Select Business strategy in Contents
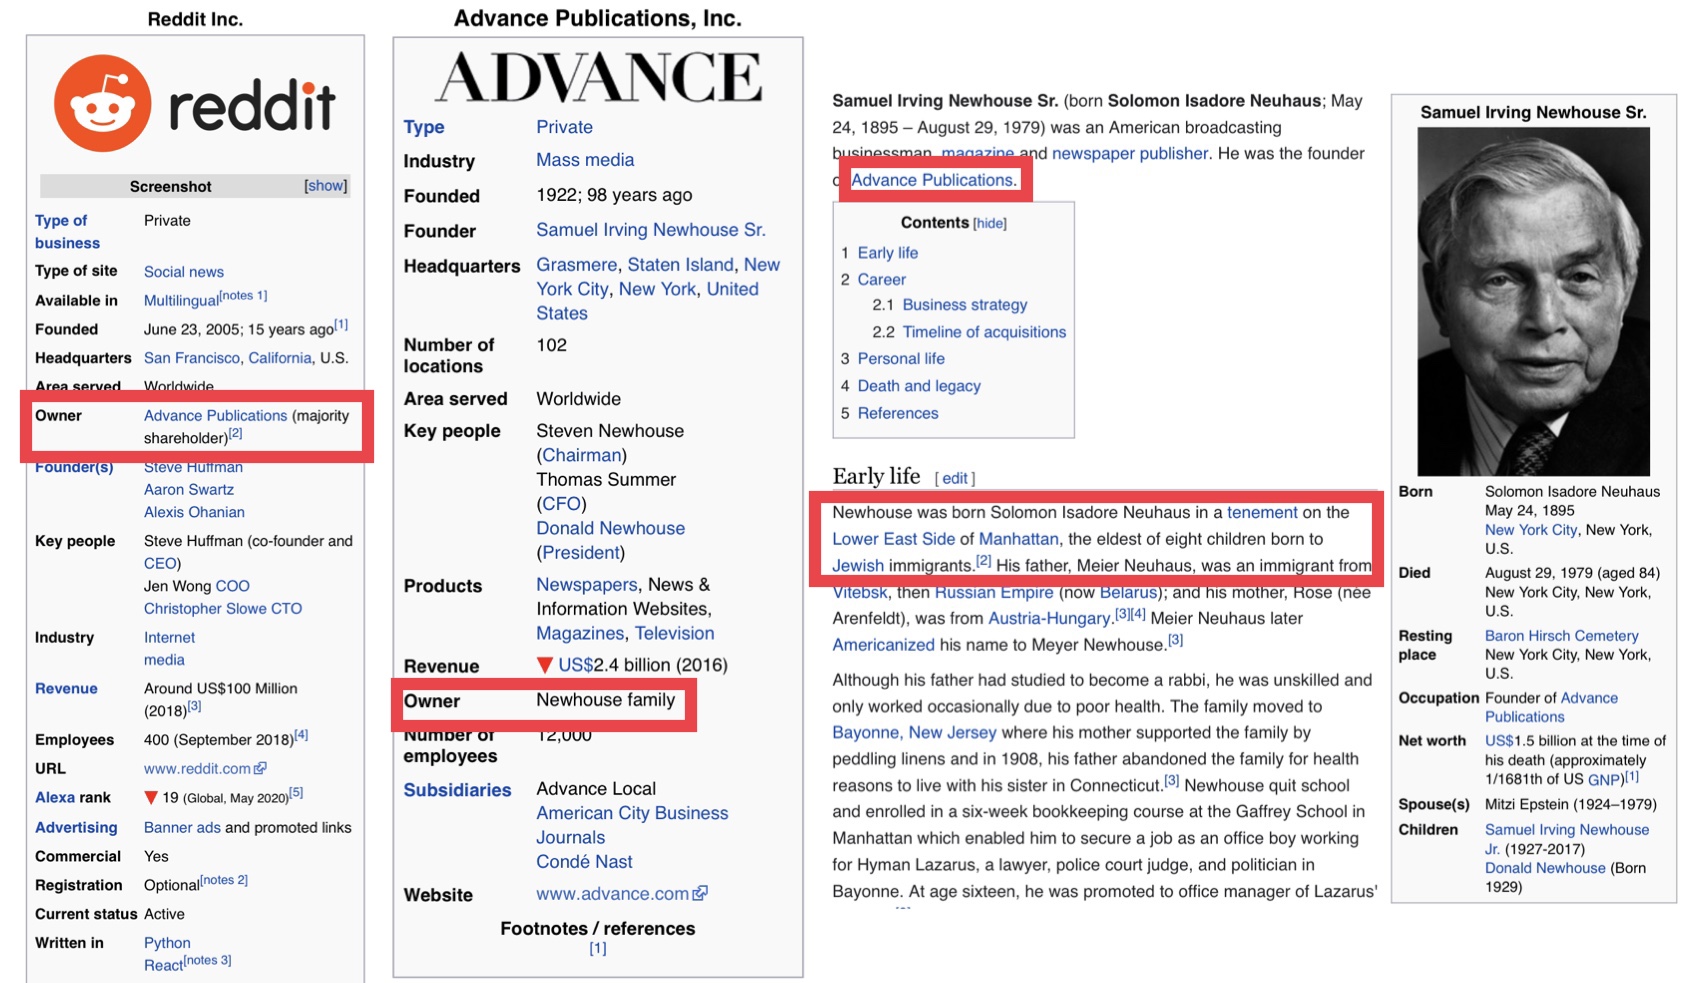1702x983 pixels. pos(965,305)
